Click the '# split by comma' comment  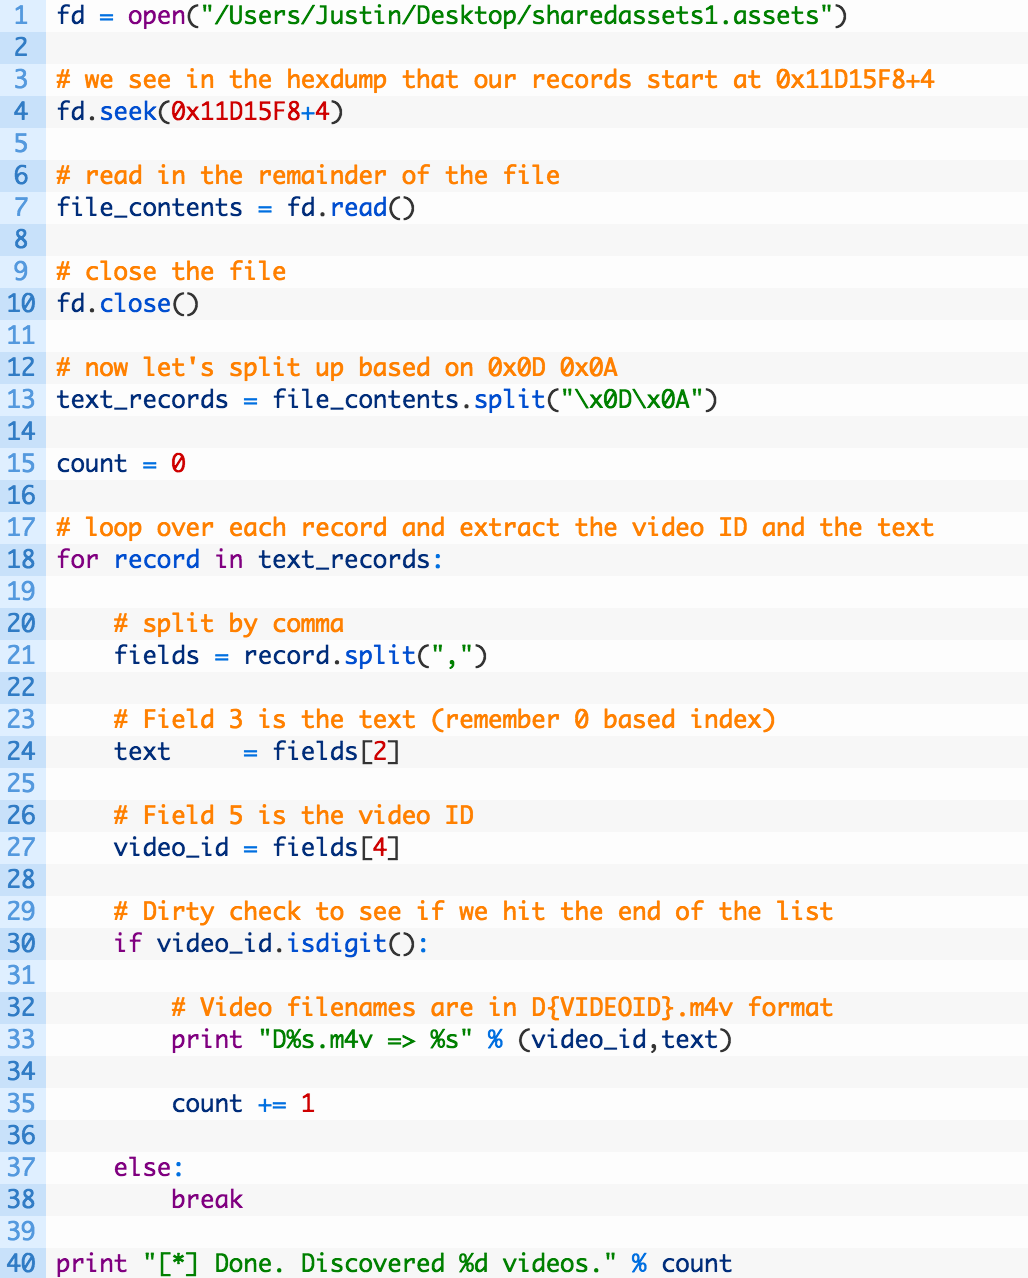[x=229, y=624]
